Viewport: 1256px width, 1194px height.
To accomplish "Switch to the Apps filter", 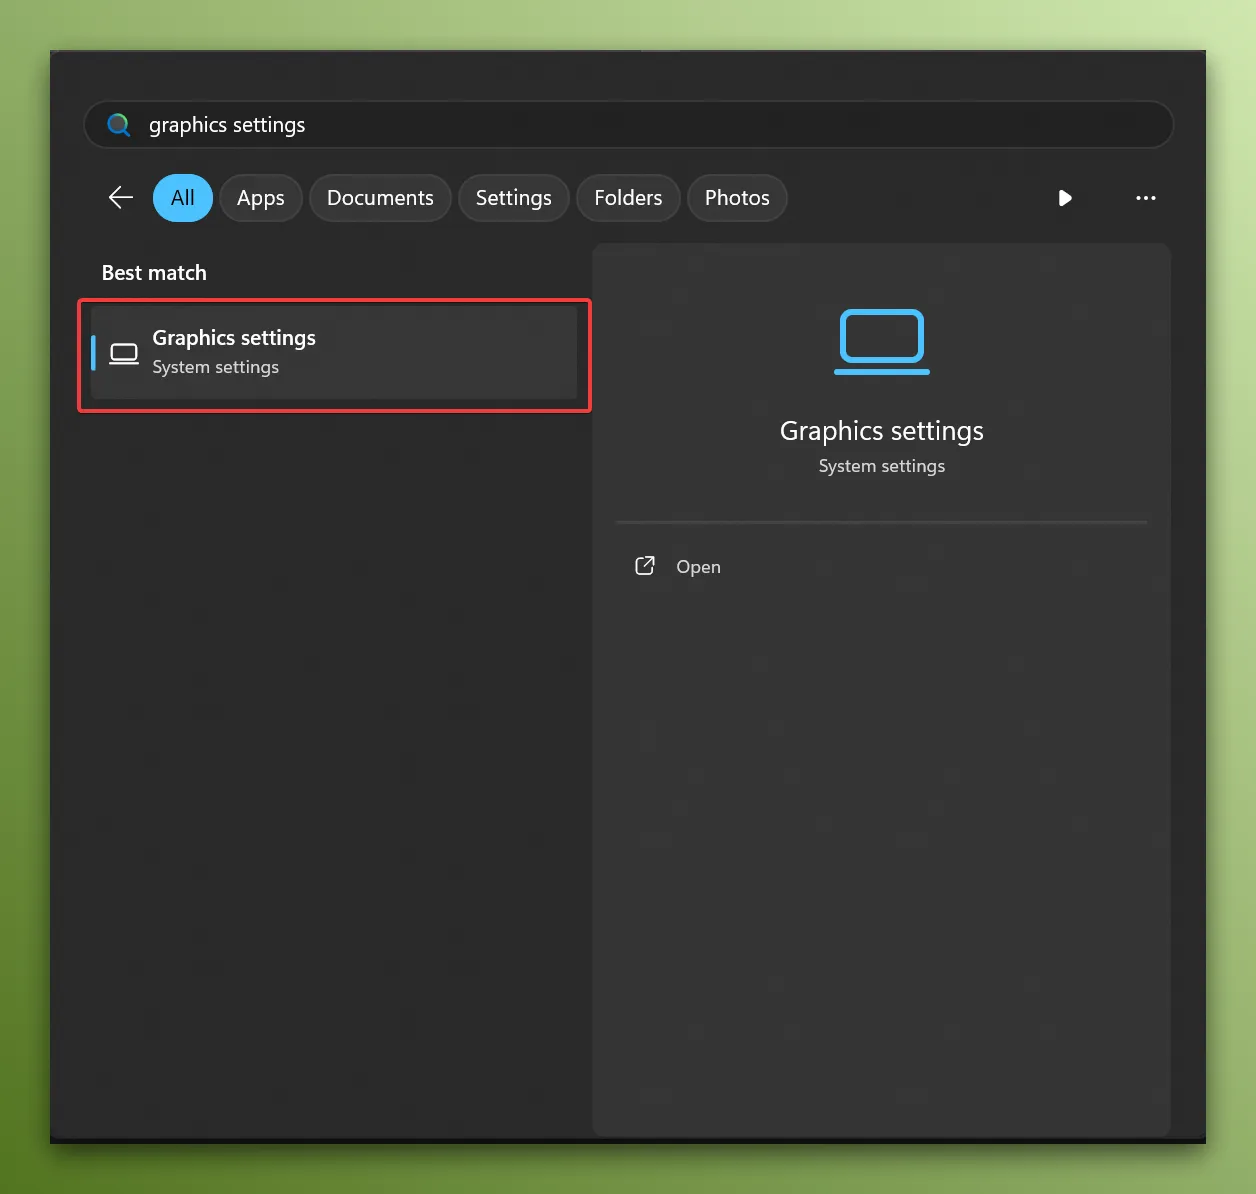I will 261,198.
